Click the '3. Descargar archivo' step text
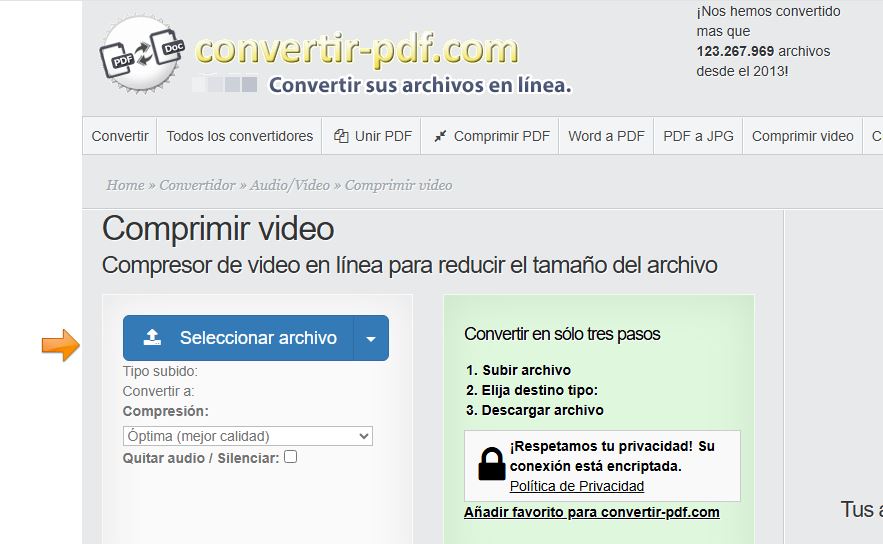Screen dimensions: 883x544 (x=535, y=410)
